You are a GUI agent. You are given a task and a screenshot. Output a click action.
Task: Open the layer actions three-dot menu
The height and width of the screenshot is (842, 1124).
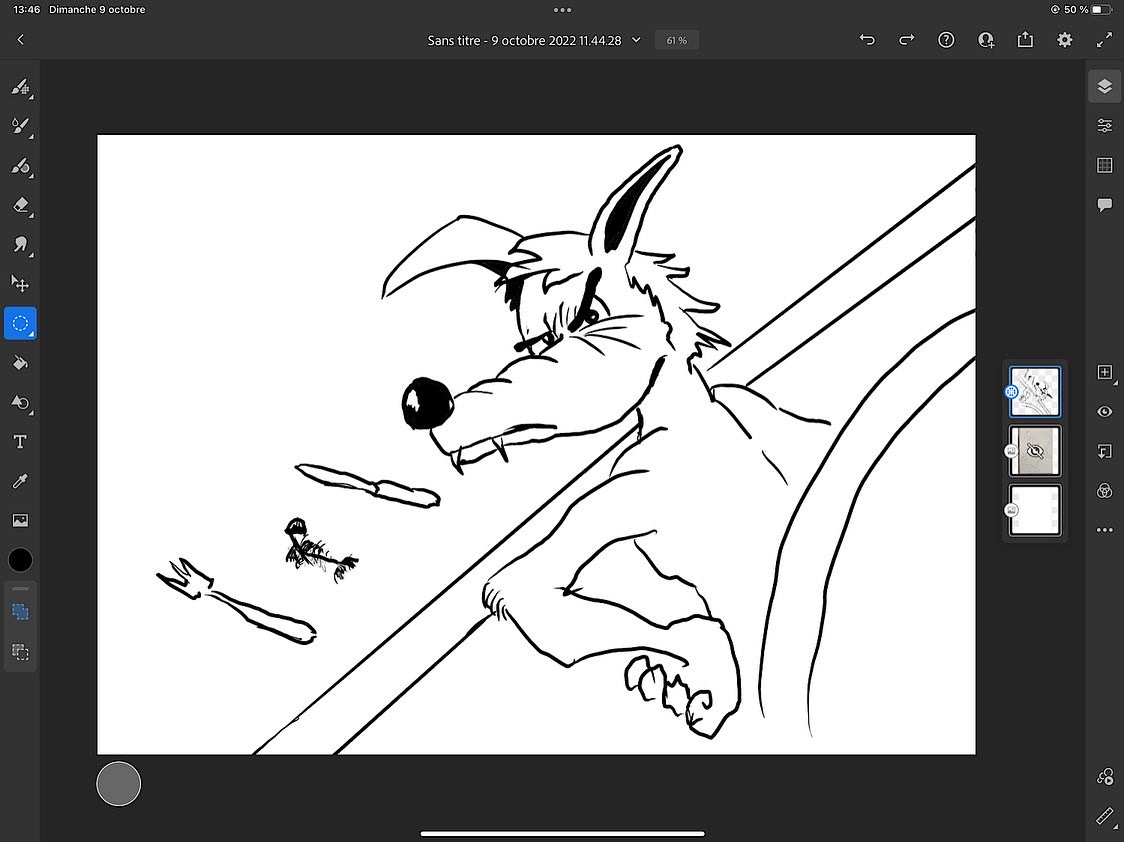[1105, 530]
